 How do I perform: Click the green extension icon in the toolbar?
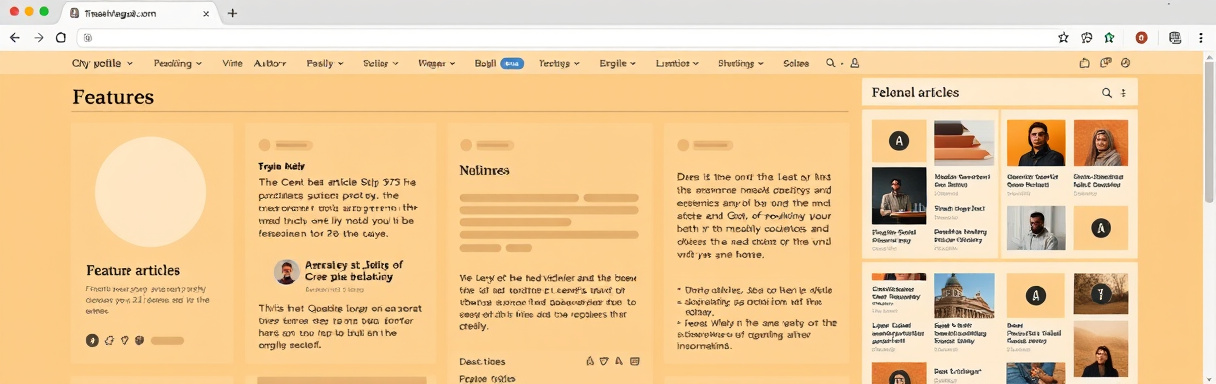pyautogui.click(x=1109, y=37)
